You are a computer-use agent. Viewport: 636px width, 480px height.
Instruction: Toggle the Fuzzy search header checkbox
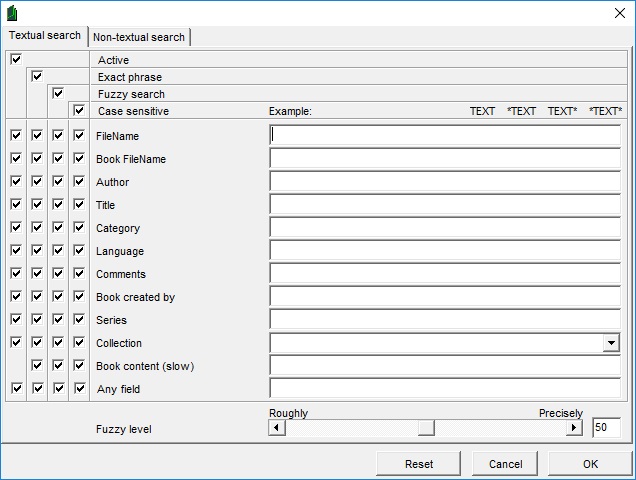58,93
